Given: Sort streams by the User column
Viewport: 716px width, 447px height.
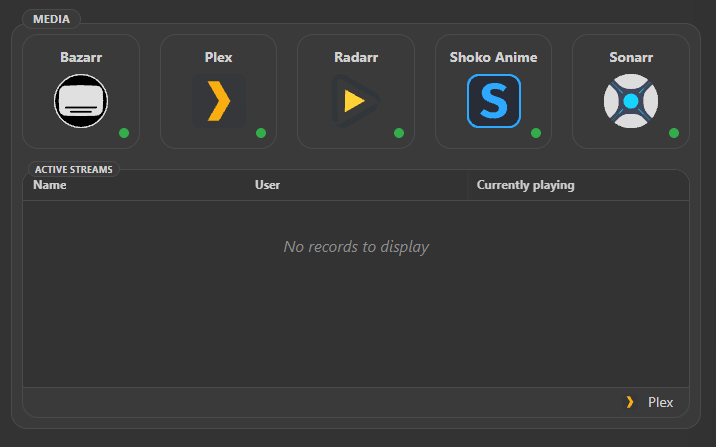Looking at the screenshot, I should [x=267, y=185].
